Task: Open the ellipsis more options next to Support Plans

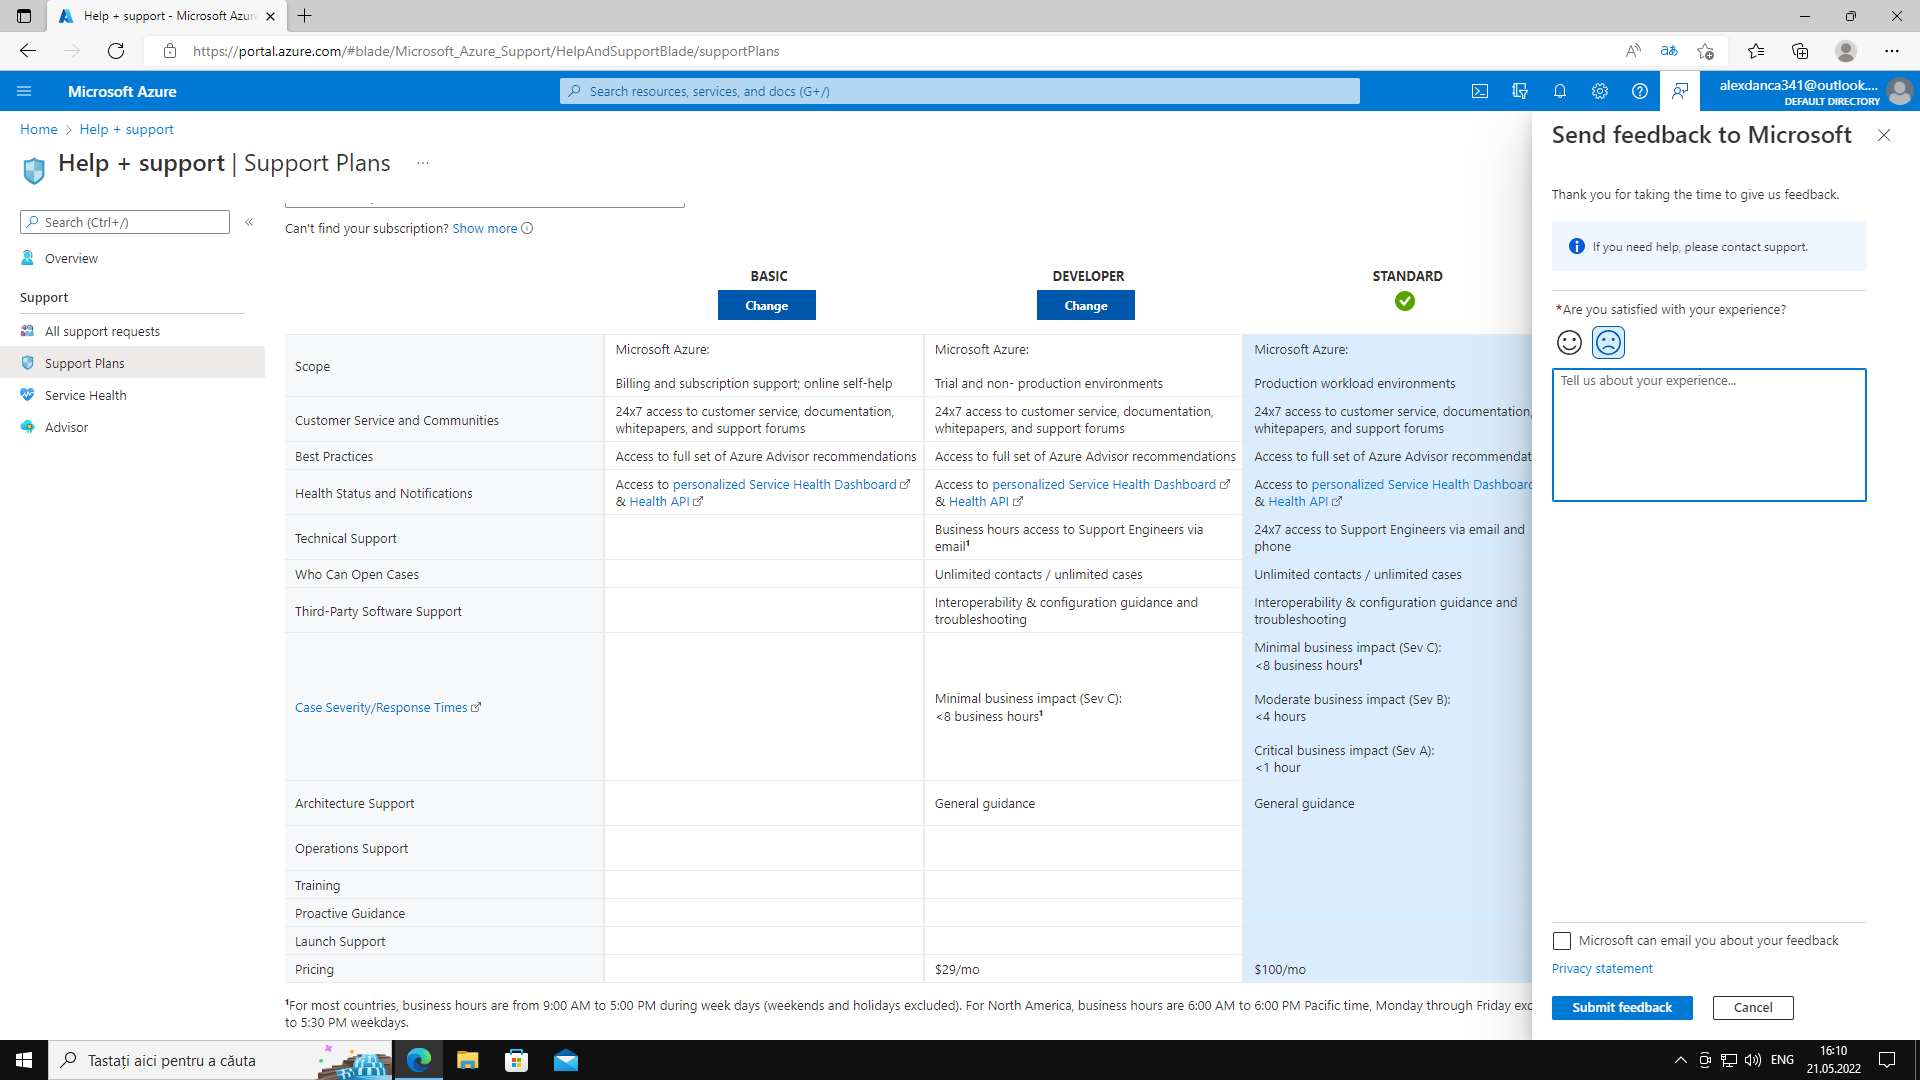Action: click(423, 163)
